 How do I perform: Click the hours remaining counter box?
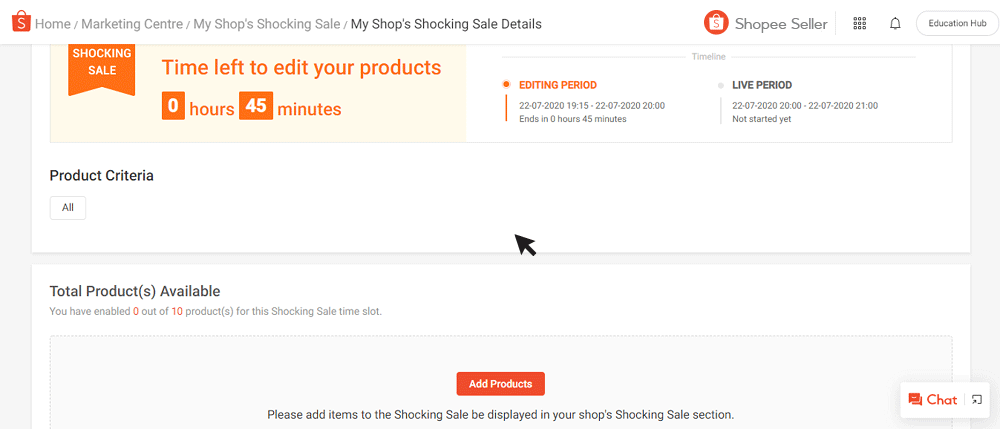[173, 107]
